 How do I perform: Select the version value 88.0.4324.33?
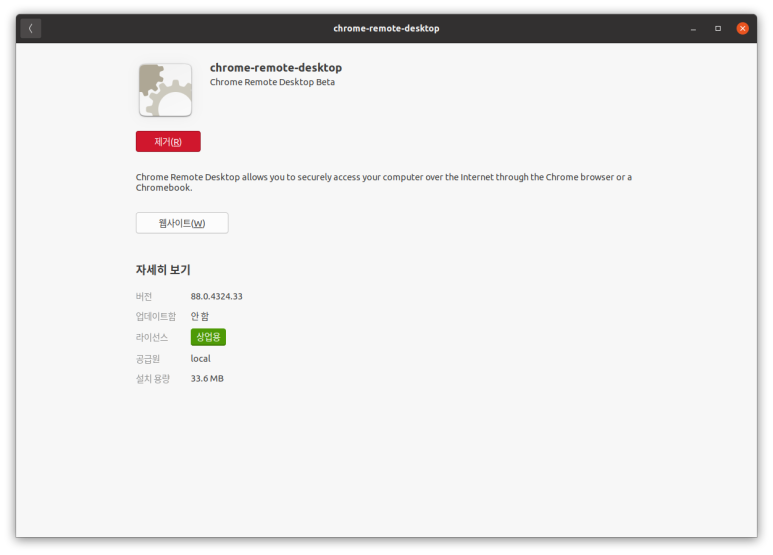click(216, 296)
